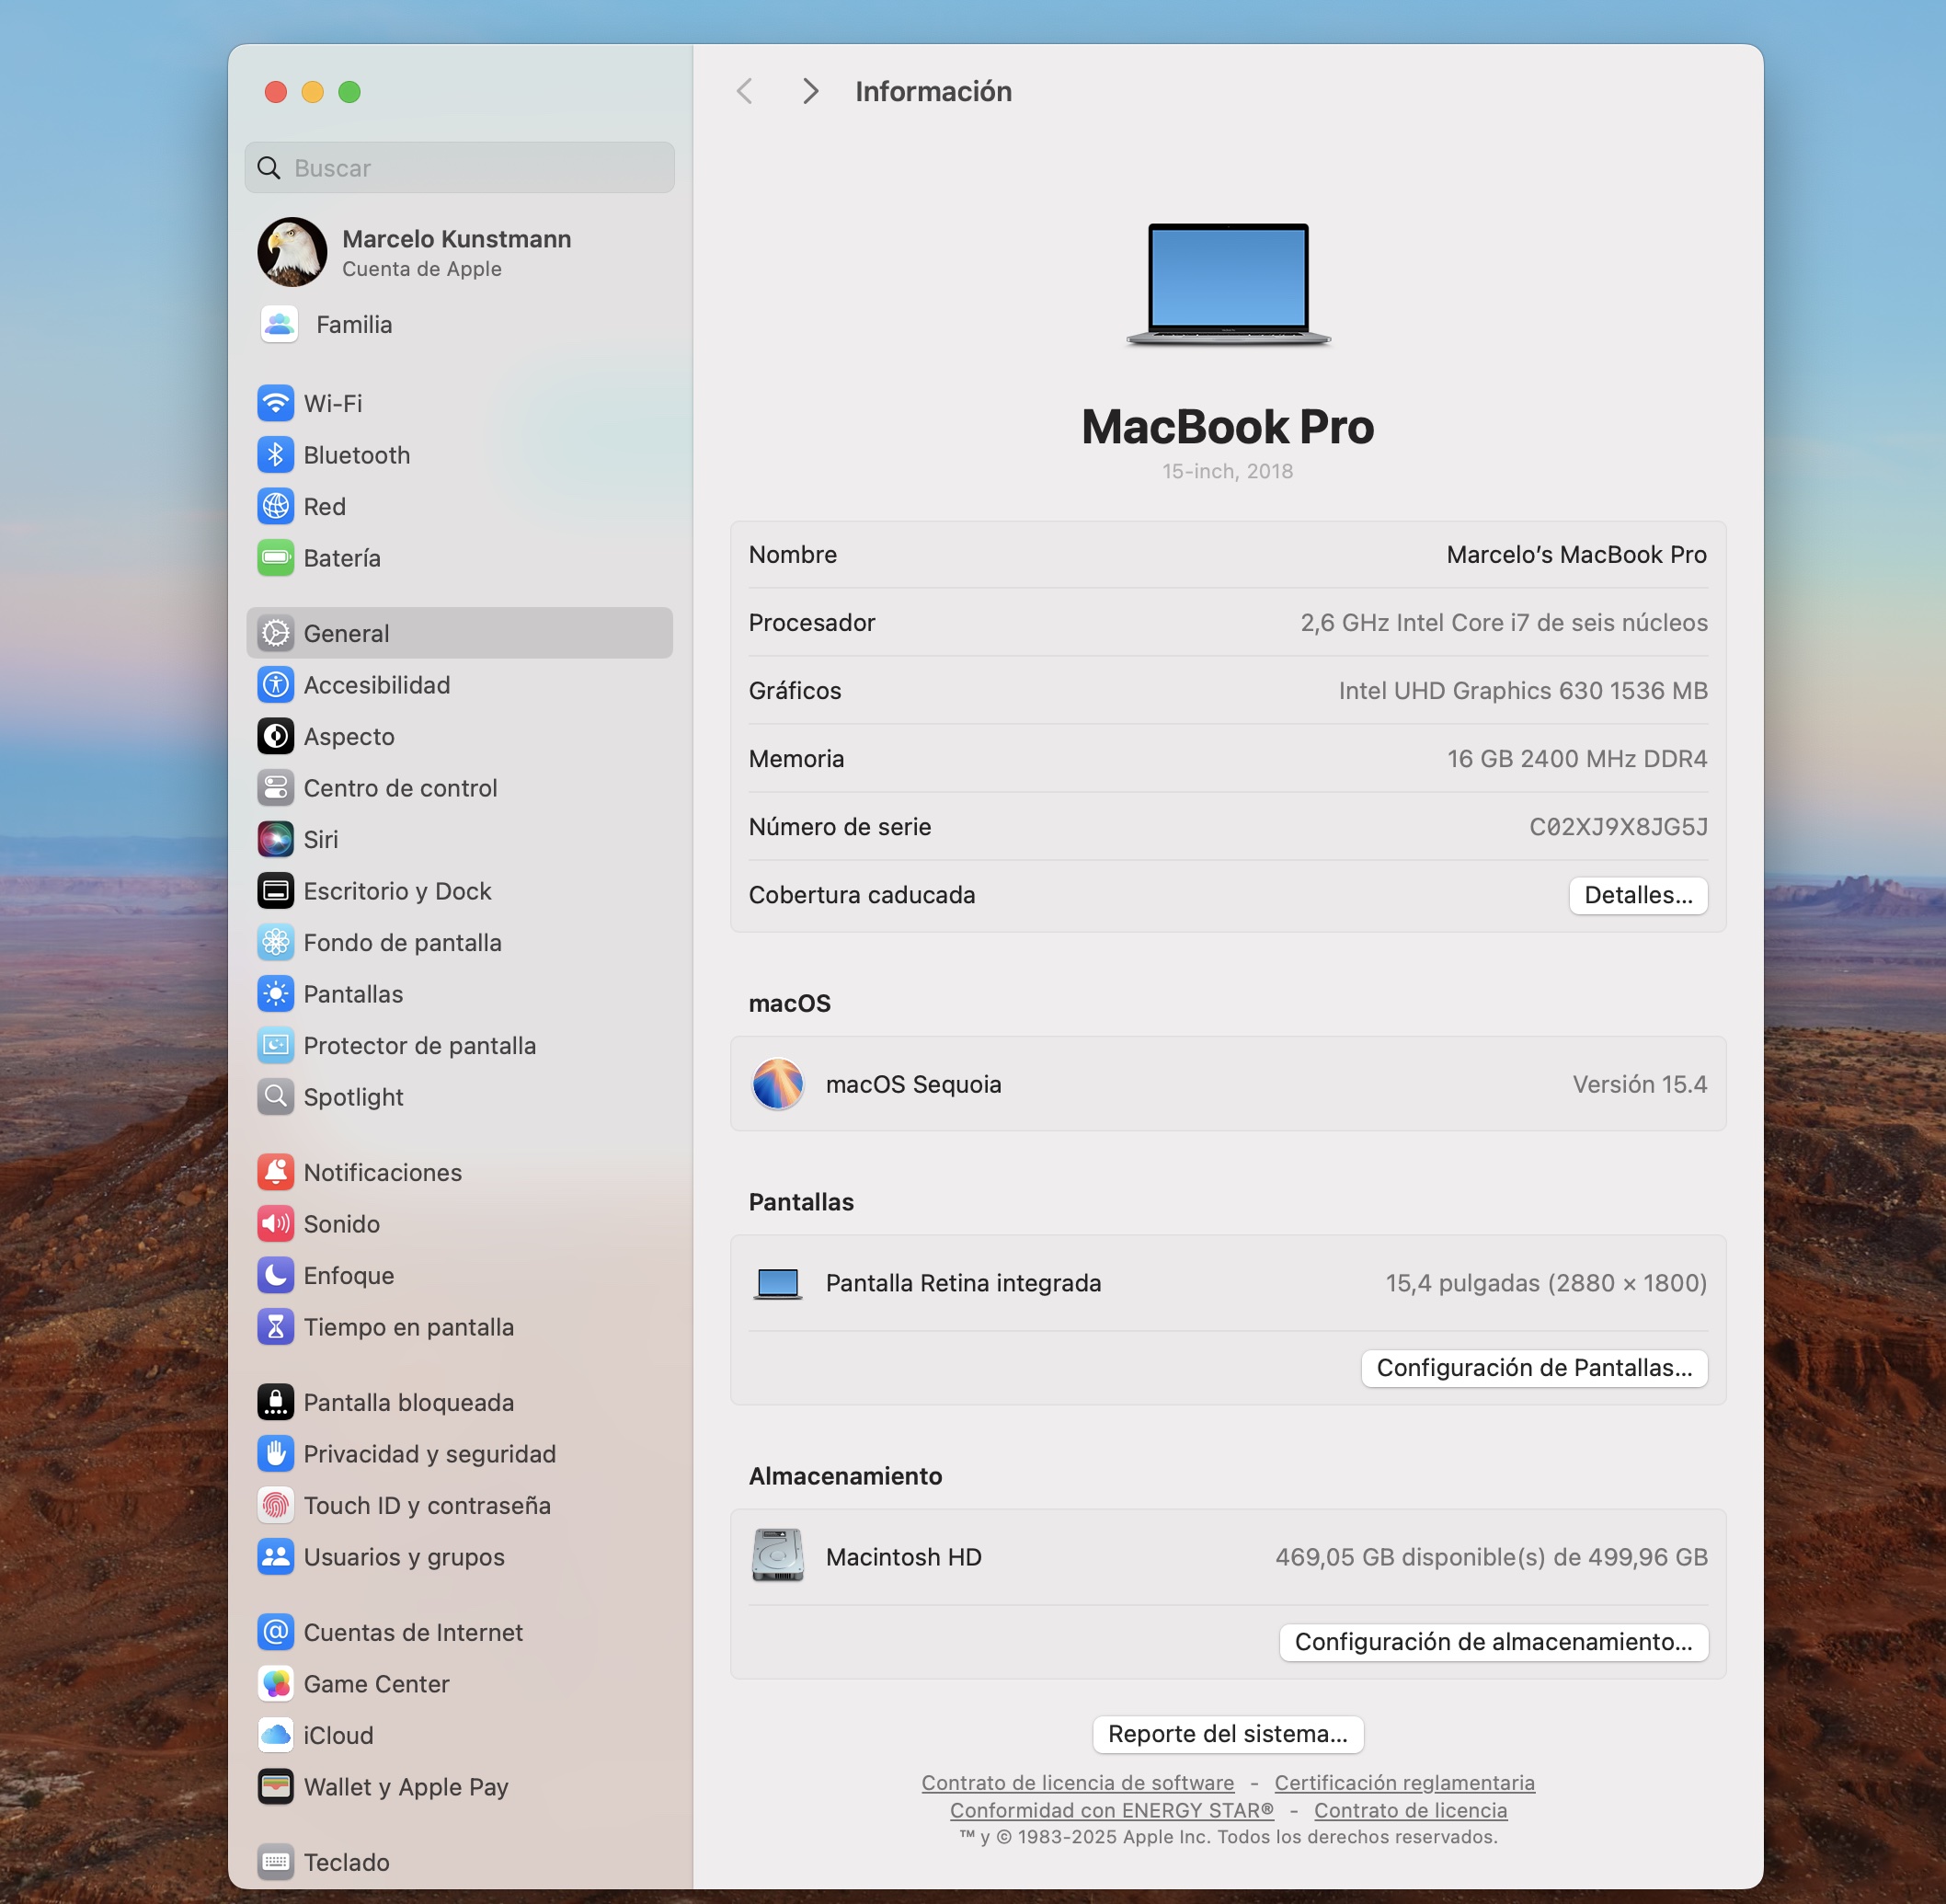This screenshot has height=1904, width=1946.
Task: Open the Wi-Fi settings icon
Action: (x=275, y=403)
